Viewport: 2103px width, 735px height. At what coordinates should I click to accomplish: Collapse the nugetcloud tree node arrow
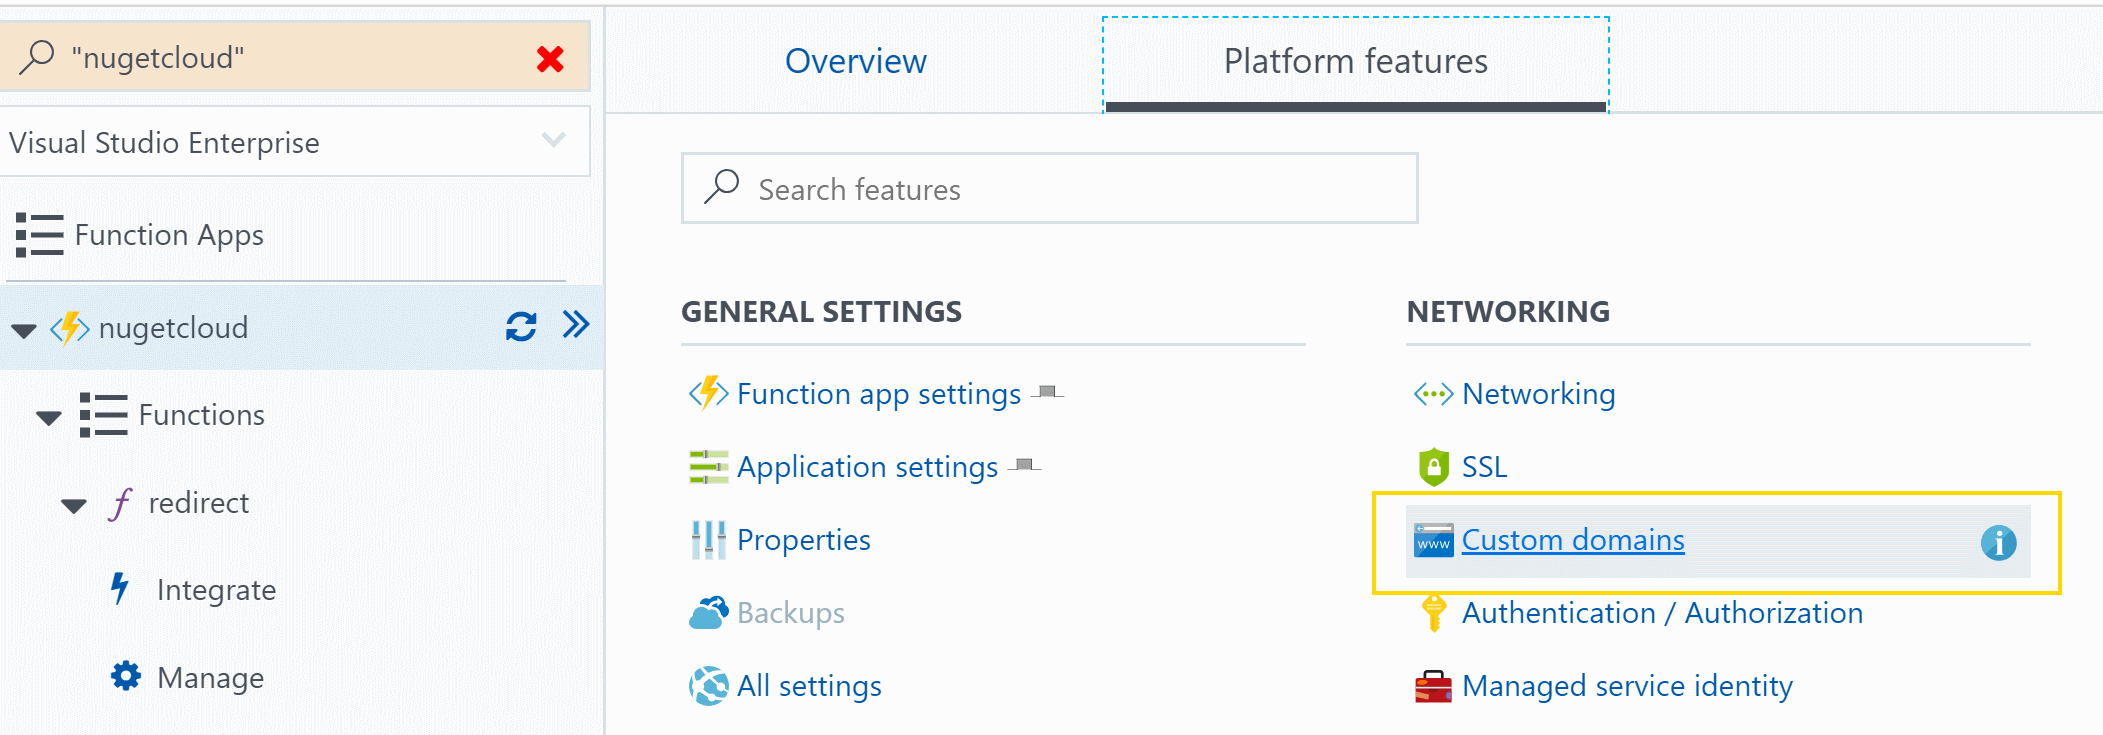coord(24,330)
